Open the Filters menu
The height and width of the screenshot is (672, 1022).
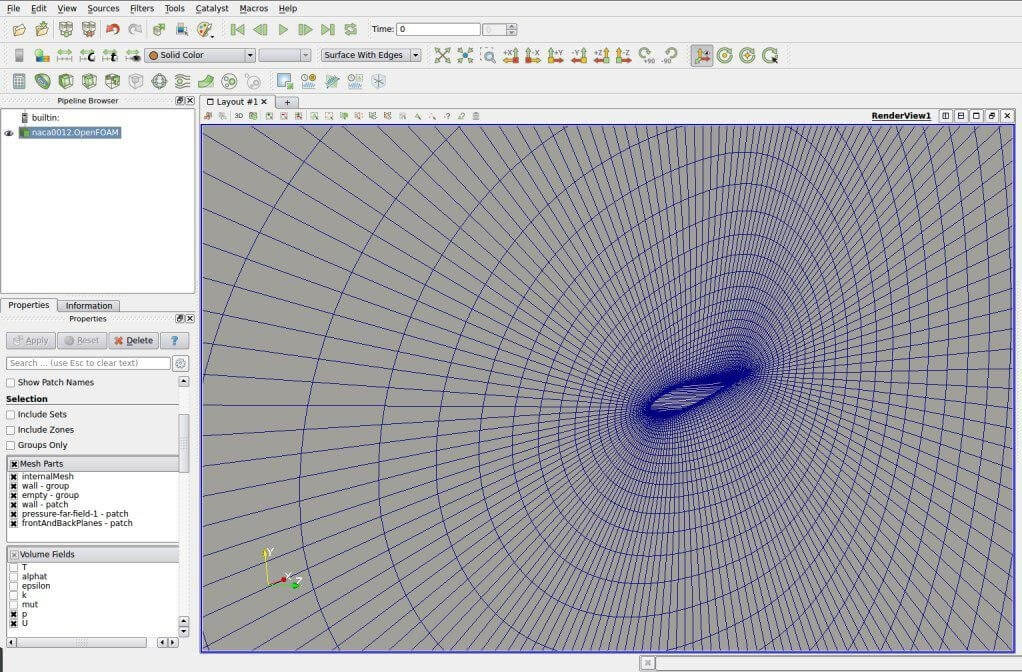click(141, 8)
